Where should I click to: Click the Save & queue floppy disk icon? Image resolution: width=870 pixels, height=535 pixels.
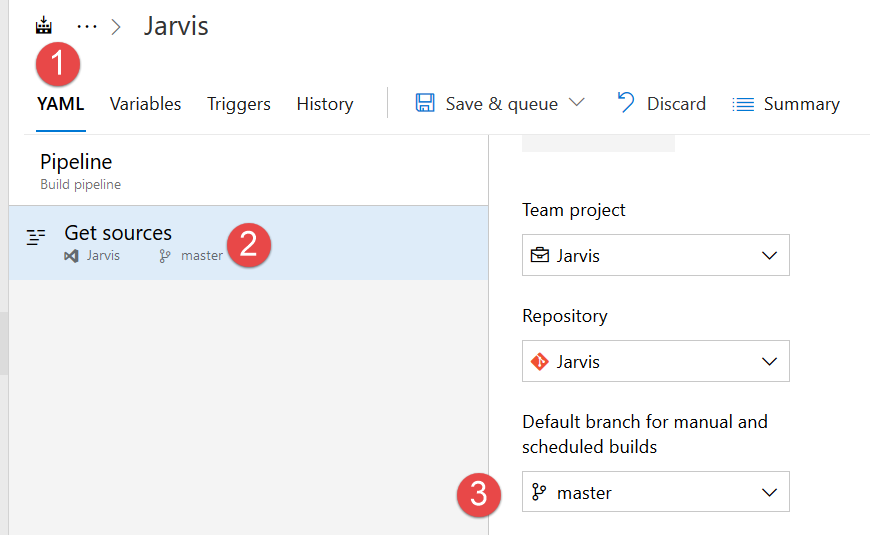coord(425,103)
